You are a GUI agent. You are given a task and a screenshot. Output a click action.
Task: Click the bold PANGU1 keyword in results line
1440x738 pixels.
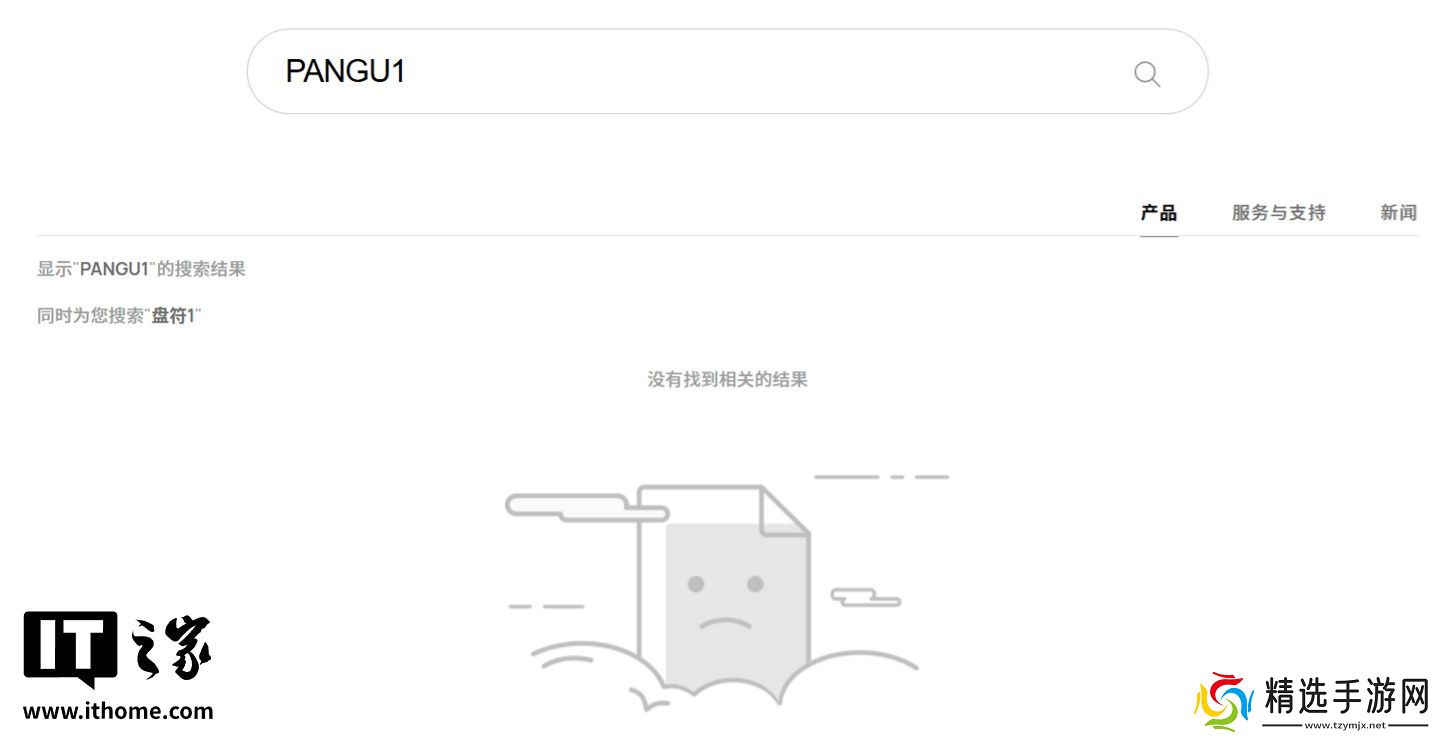(114, 269)
